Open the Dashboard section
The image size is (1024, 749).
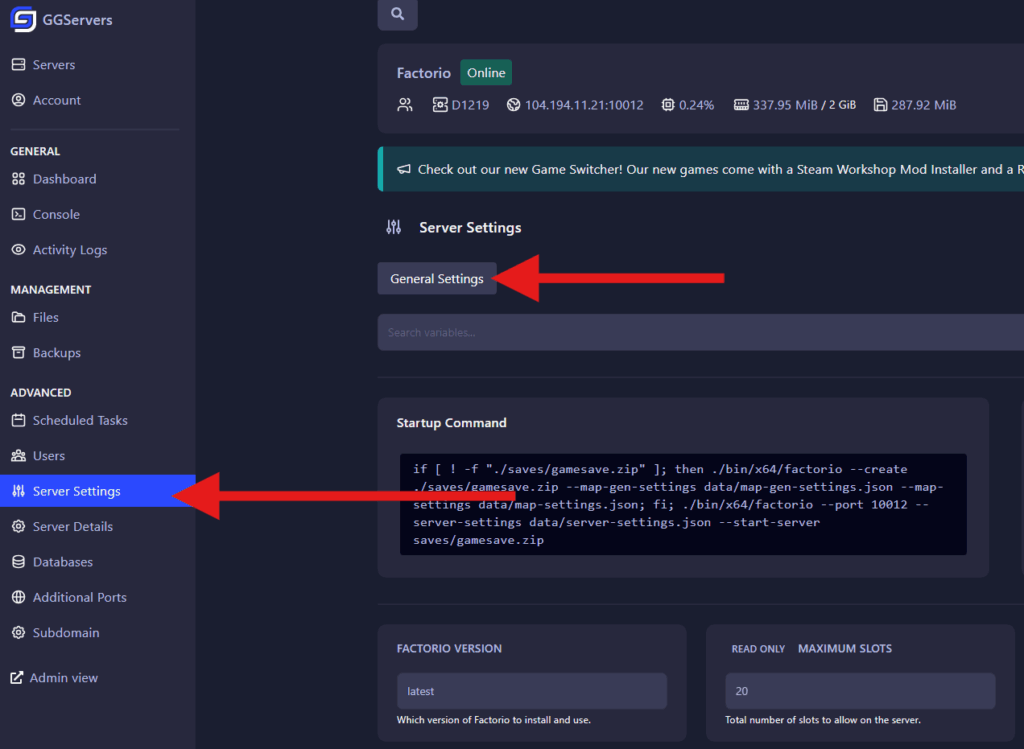tap(64, 179)
